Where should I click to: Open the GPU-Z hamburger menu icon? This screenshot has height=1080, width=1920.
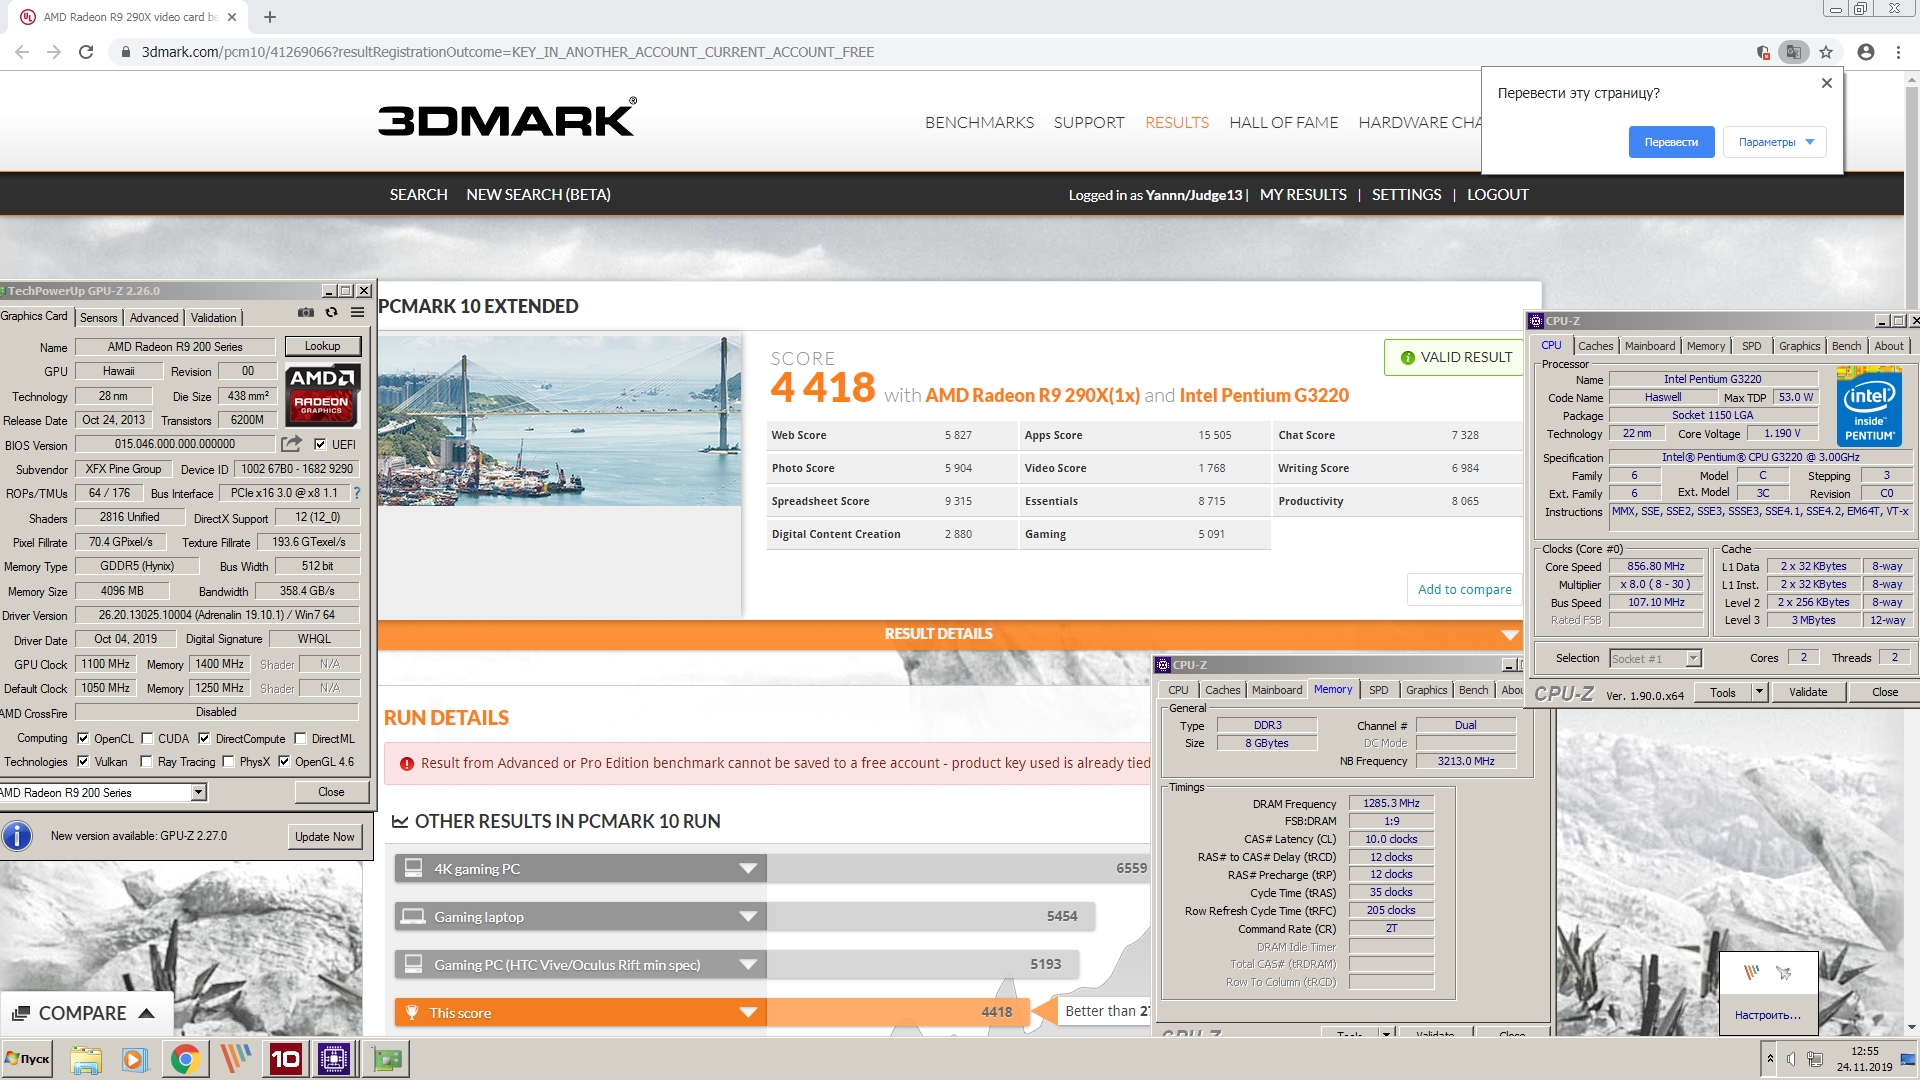357,313
